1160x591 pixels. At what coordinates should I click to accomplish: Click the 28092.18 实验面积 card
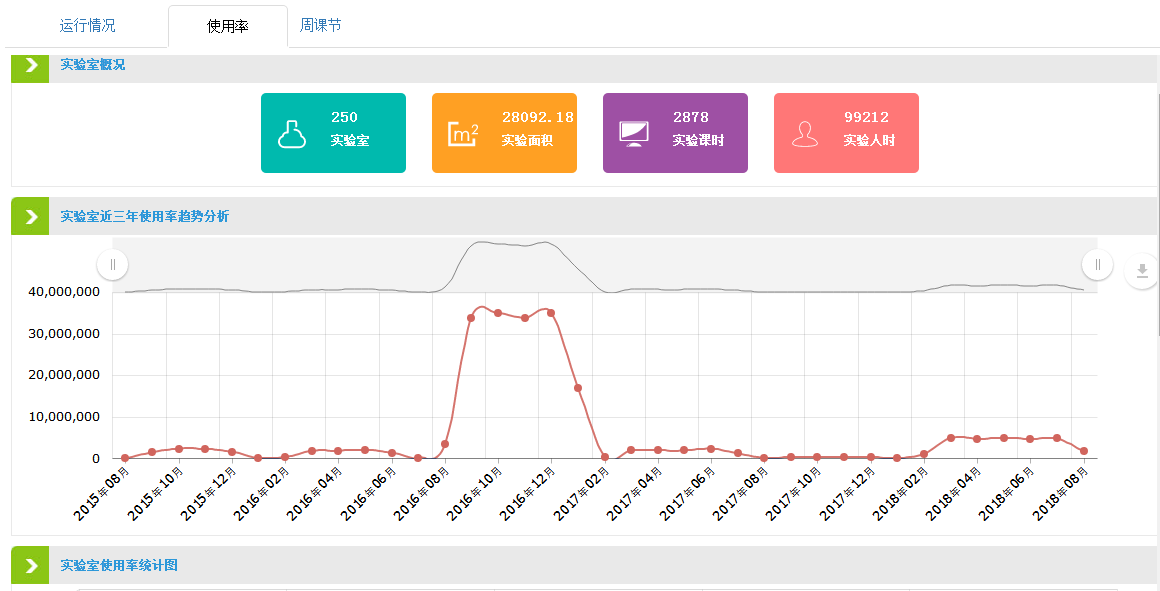pos(504,133)
